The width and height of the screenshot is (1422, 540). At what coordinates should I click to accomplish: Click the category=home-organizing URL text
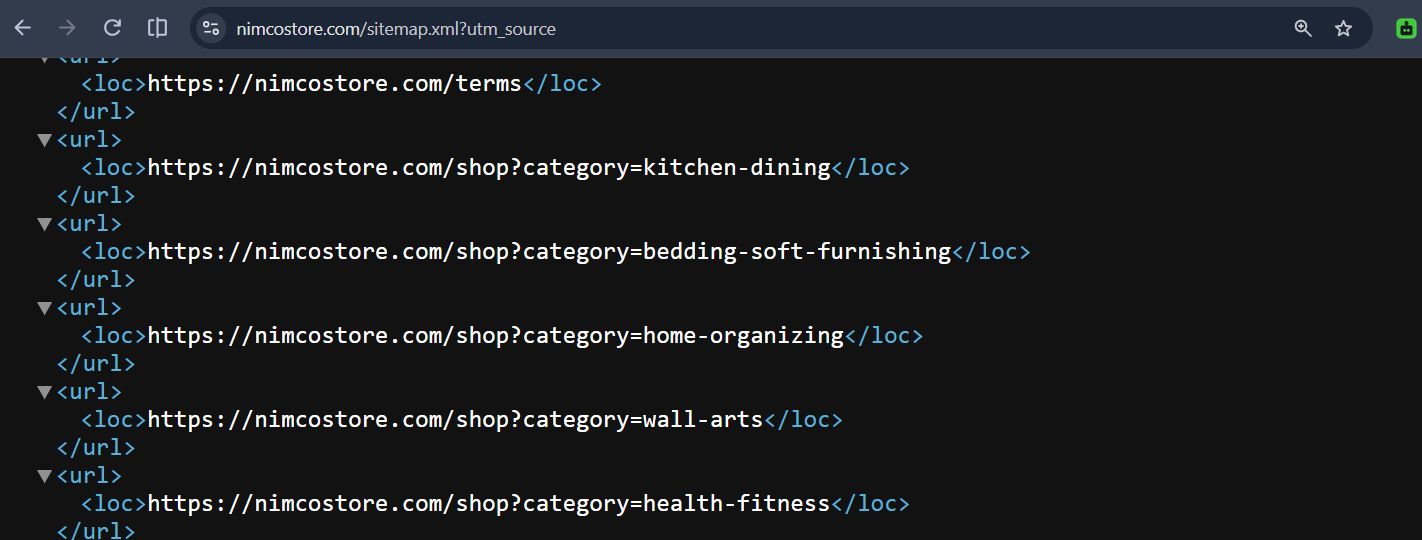click(496, 336)
